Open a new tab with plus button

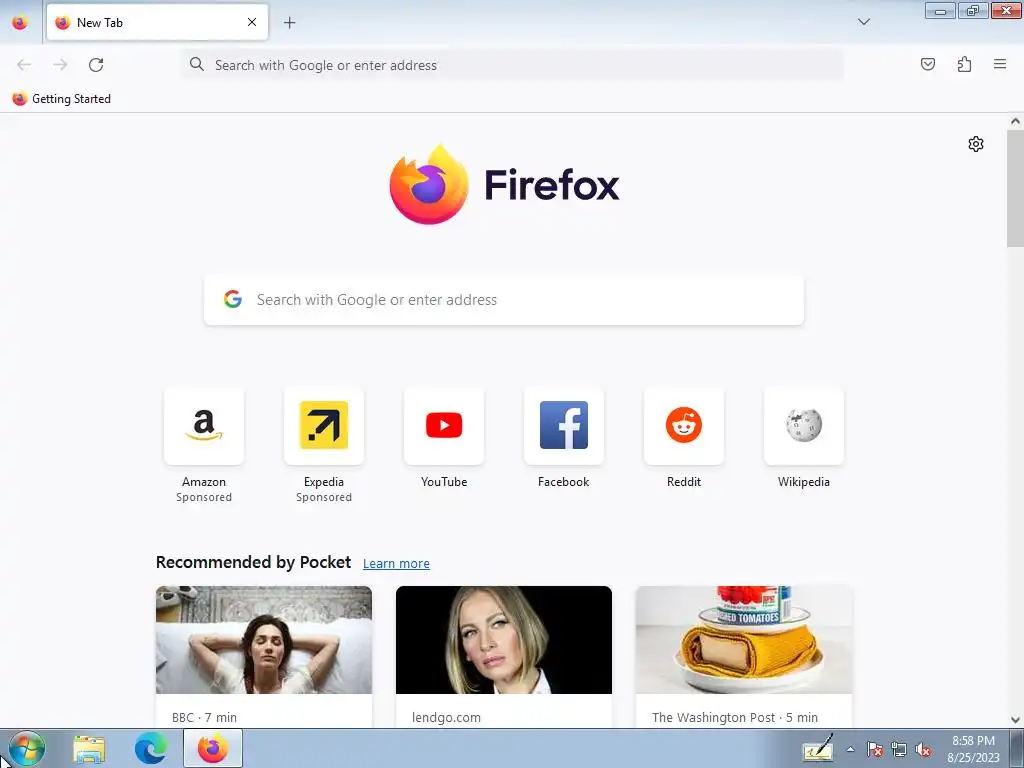[x=289, y=23]
